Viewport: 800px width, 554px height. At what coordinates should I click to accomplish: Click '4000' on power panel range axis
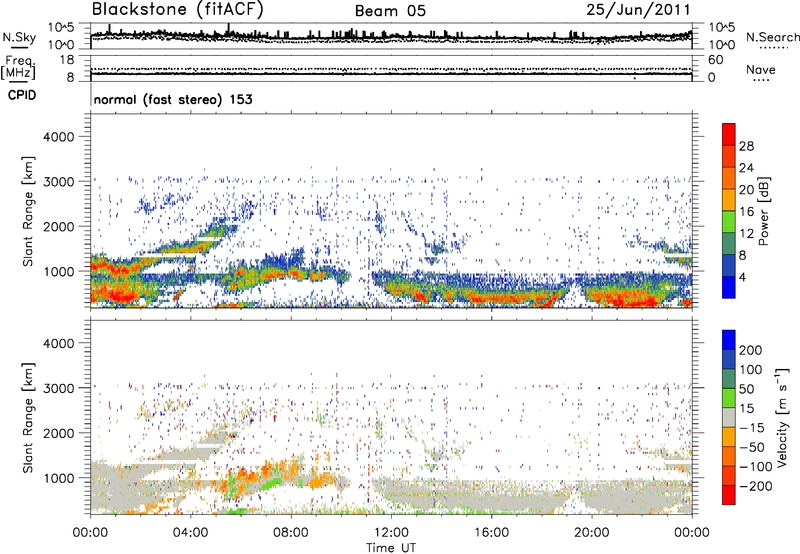58,137
